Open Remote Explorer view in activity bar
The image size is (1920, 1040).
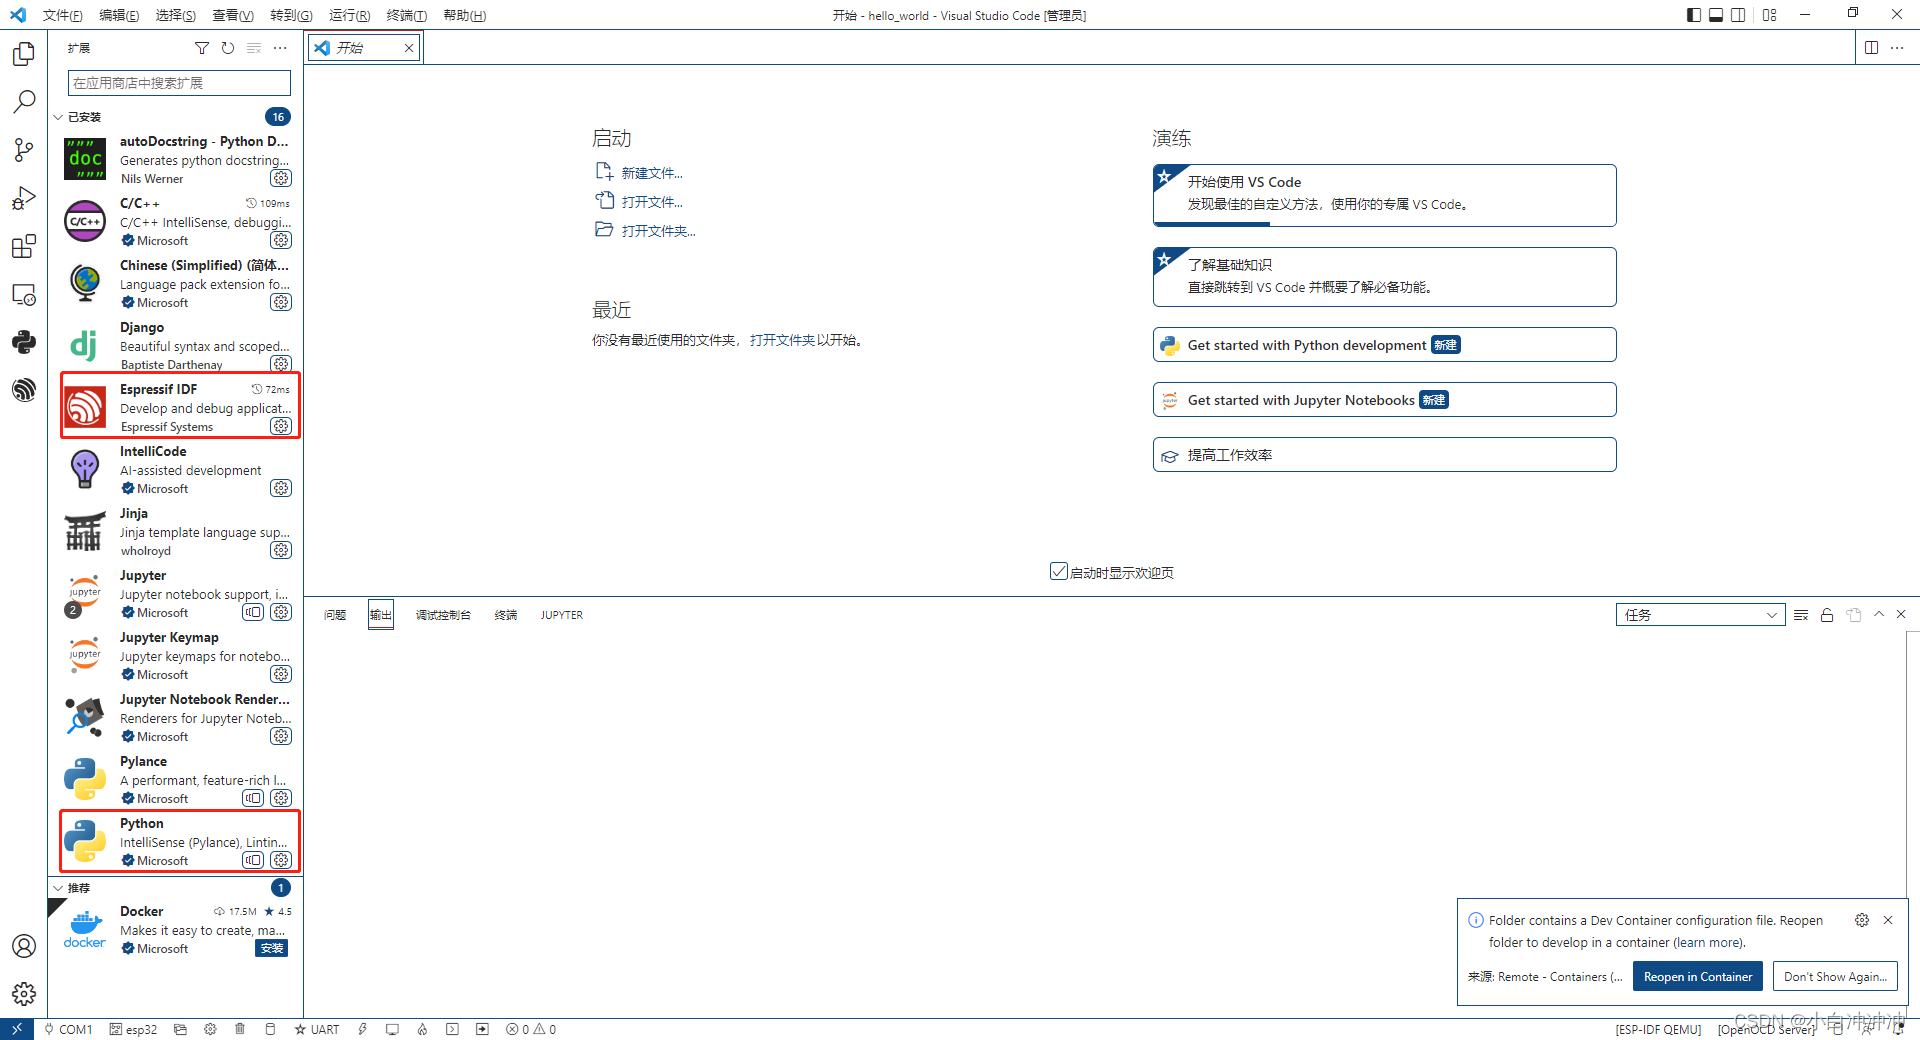[x=24, y=295]
